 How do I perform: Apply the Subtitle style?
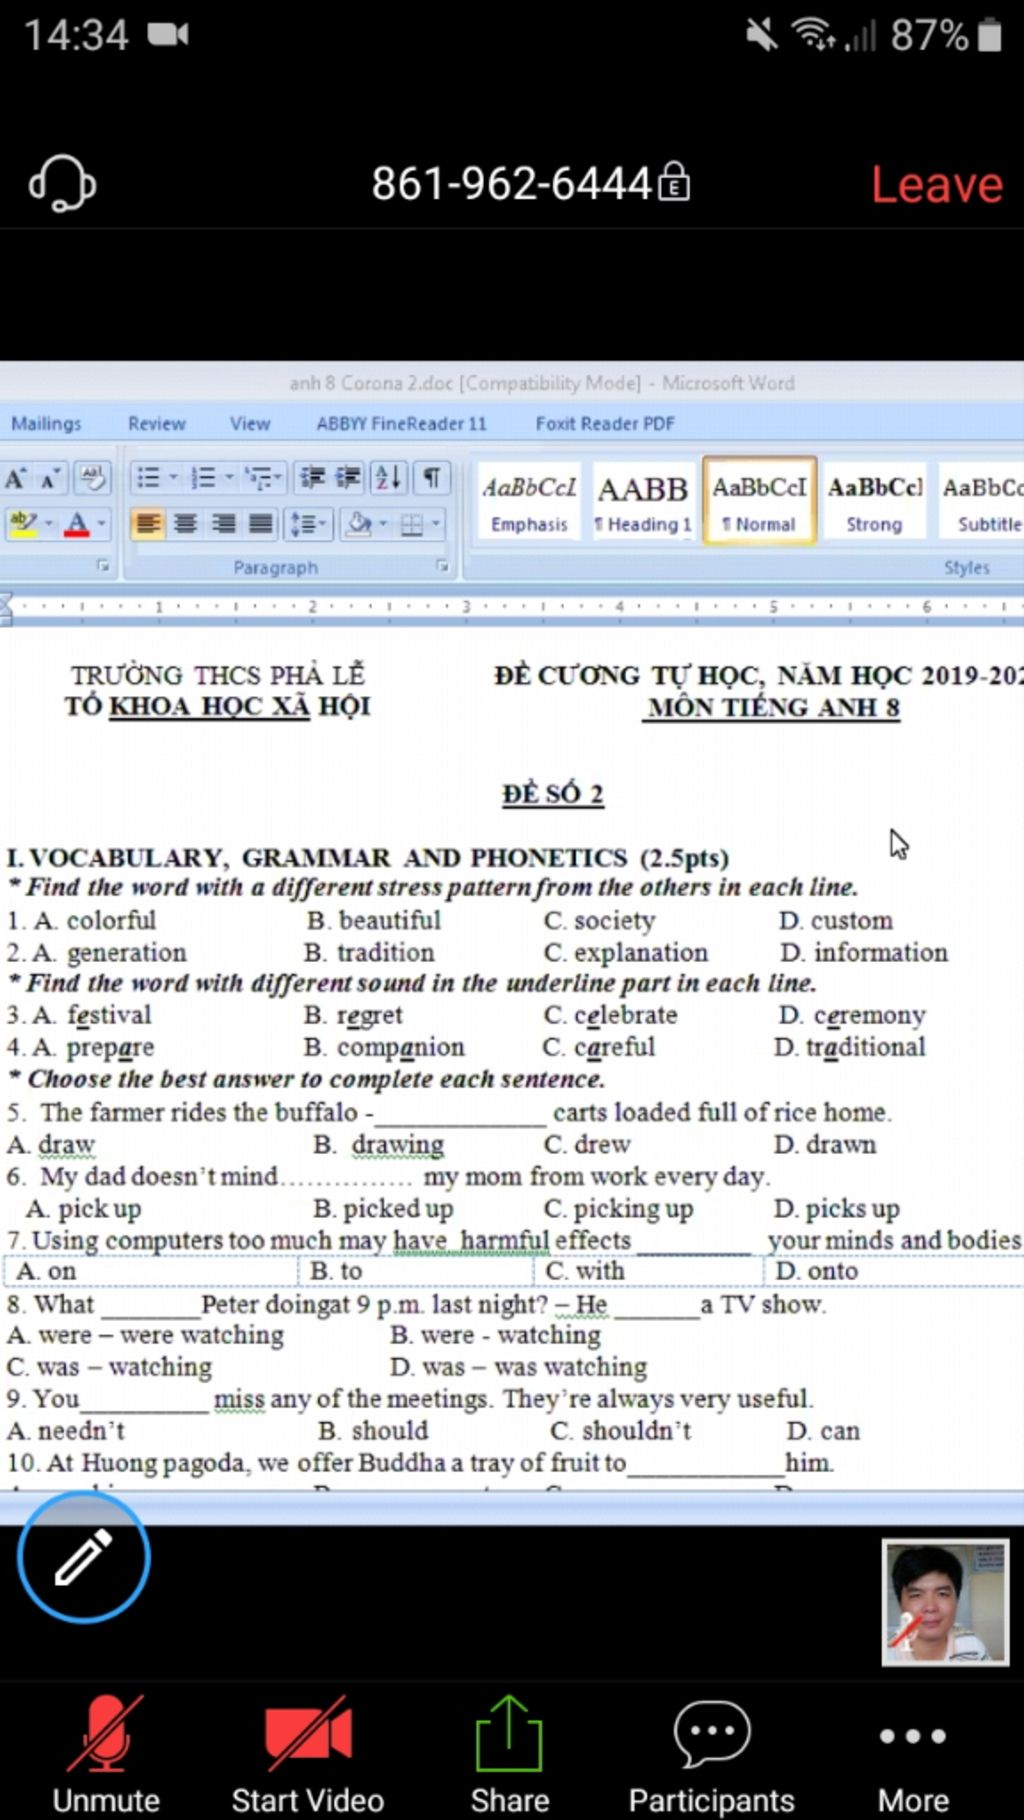984,502
